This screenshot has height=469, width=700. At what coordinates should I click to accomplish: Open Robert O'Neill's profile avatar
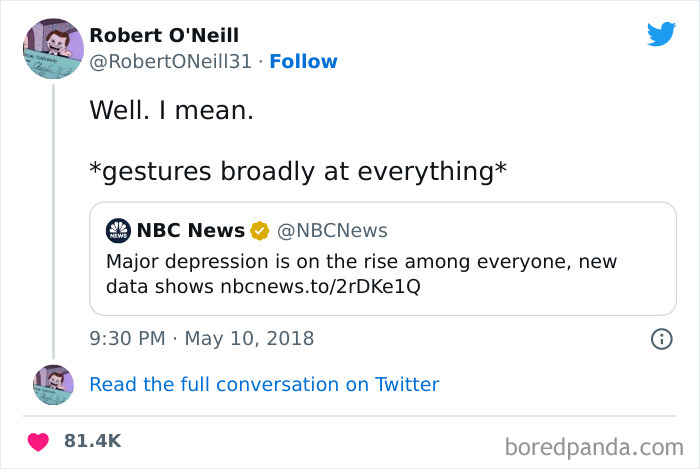point(52,49)
